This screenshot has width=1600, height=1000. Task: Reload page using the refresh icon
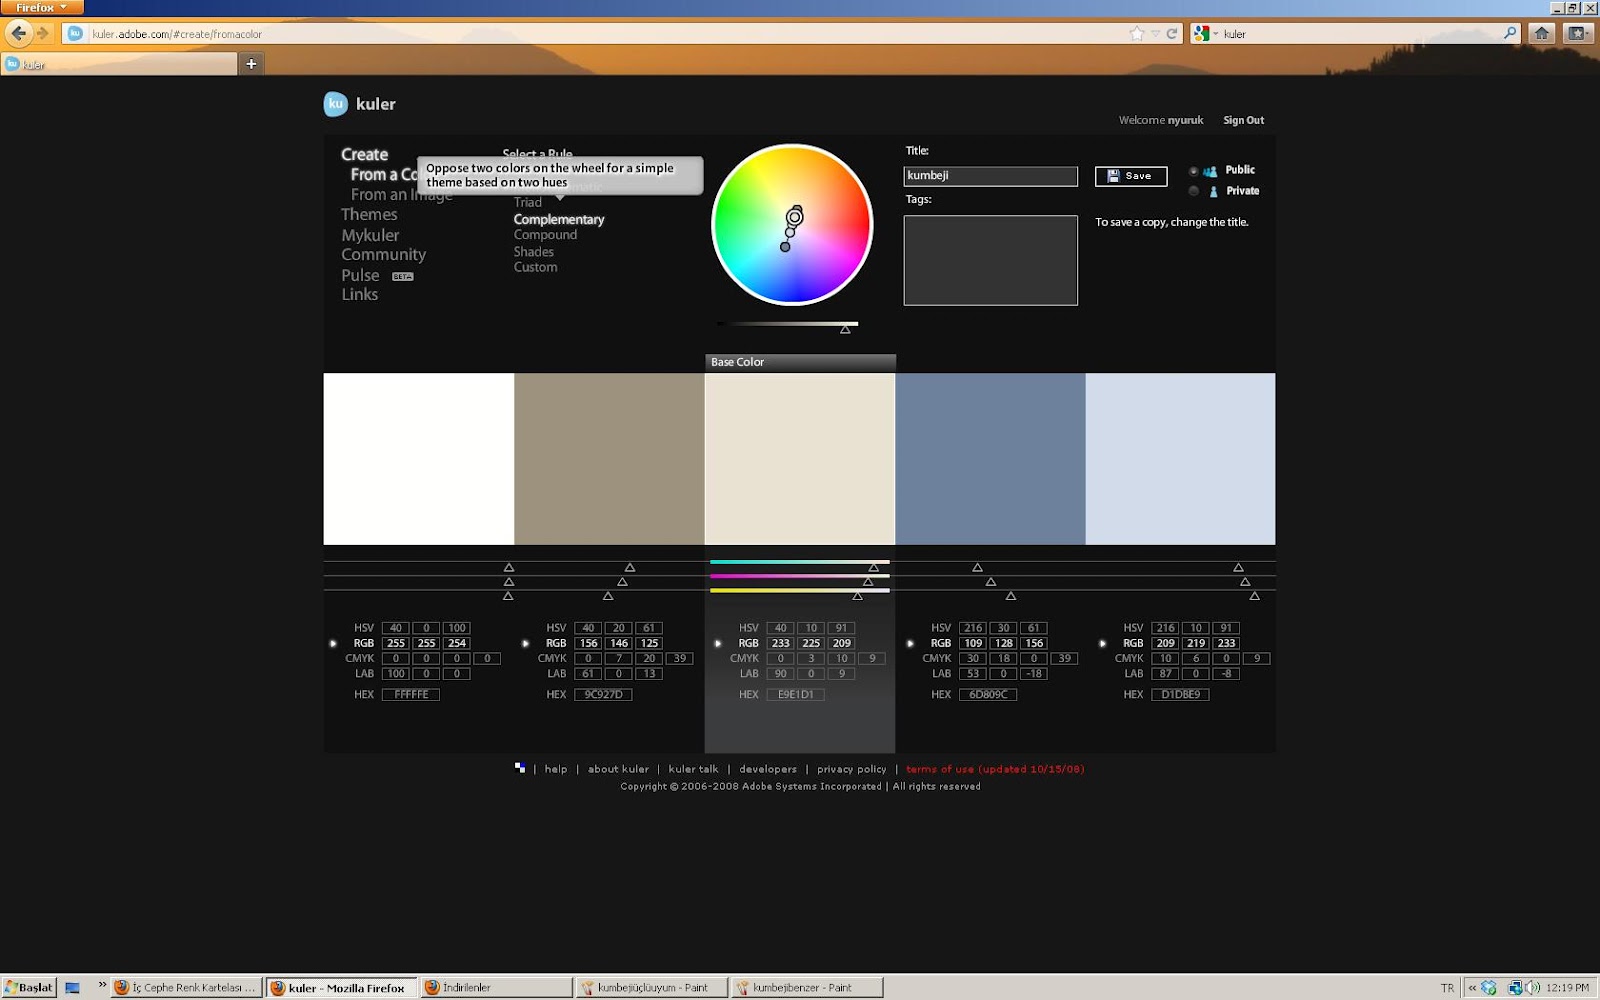pyautogui.click(x=1172, y=34)
